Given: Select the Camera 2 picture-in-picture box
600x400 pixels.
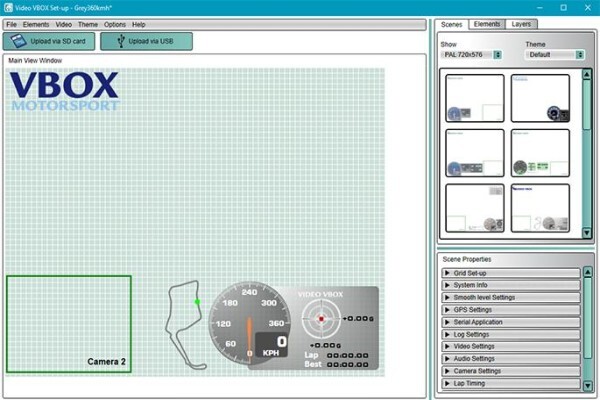Looking at the screenshot, I should (69, 324).
